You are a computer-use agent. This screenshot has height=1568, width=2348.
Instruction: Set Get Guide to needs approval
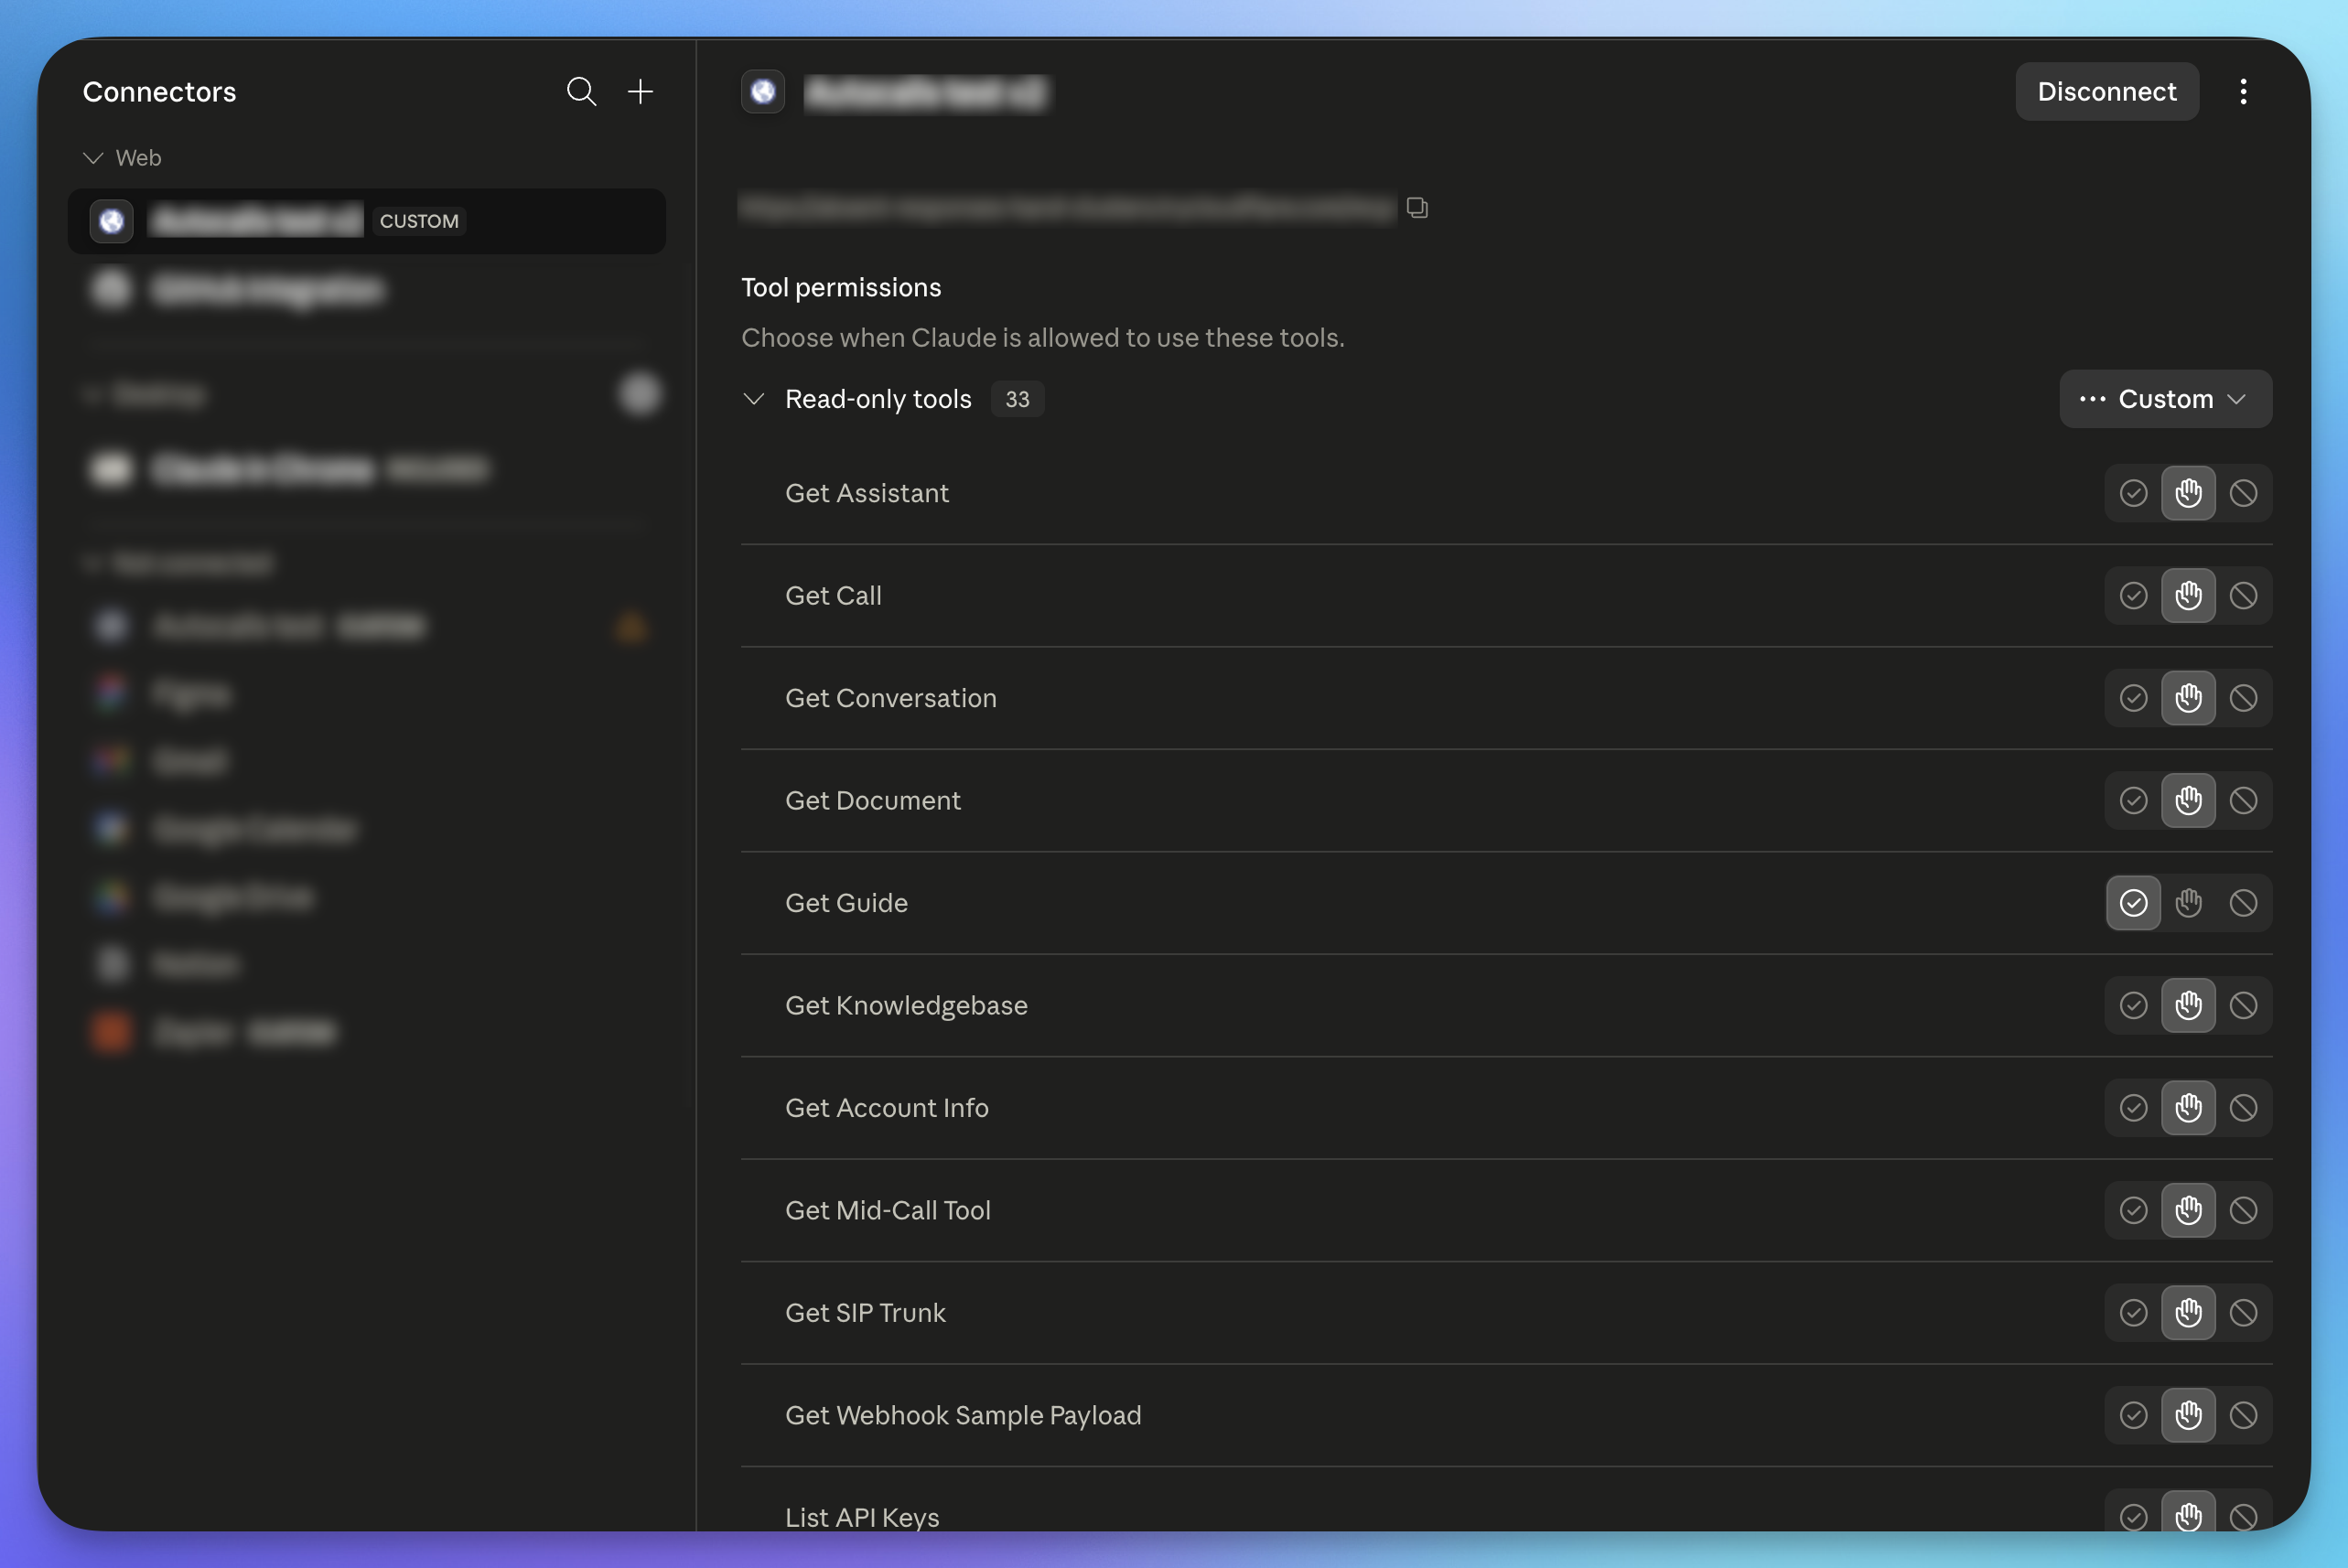2188,903
